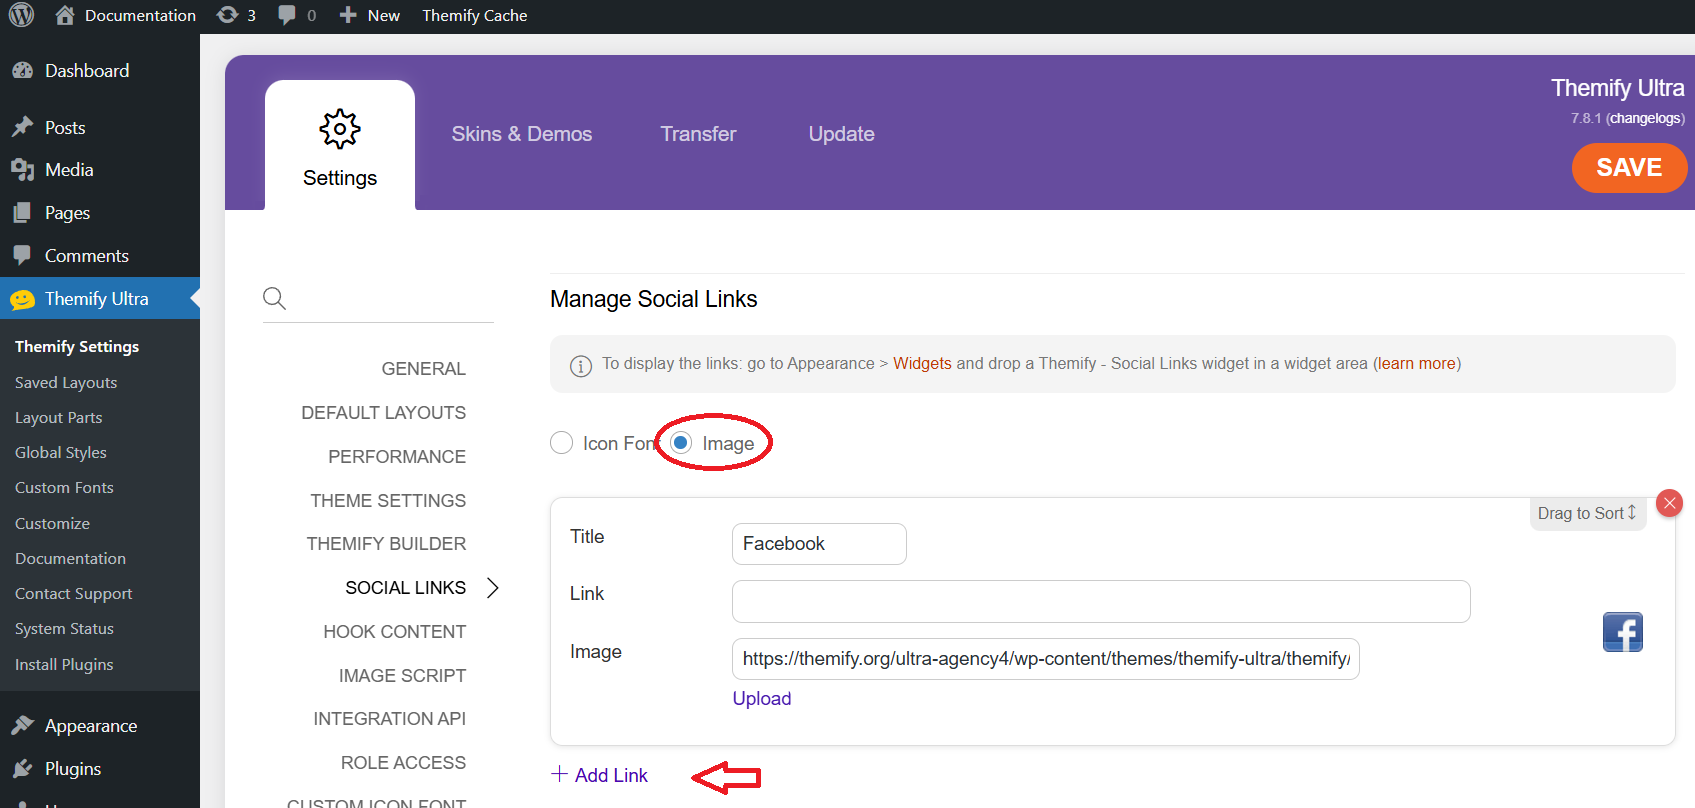Open PERFORMANCE settings section
Screen dimensions: 1695x808
click(x=396, y=457)
